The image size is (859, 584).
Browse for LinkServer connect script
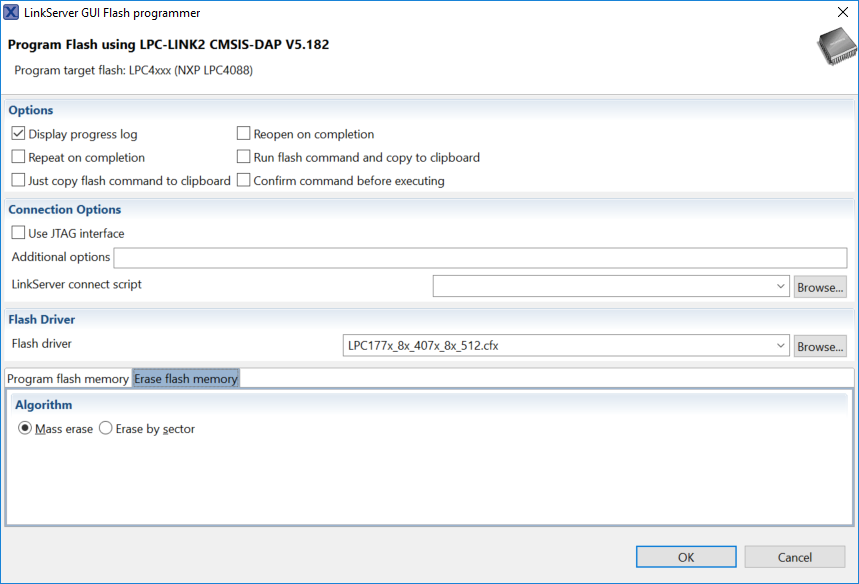(x=820, y=287)
